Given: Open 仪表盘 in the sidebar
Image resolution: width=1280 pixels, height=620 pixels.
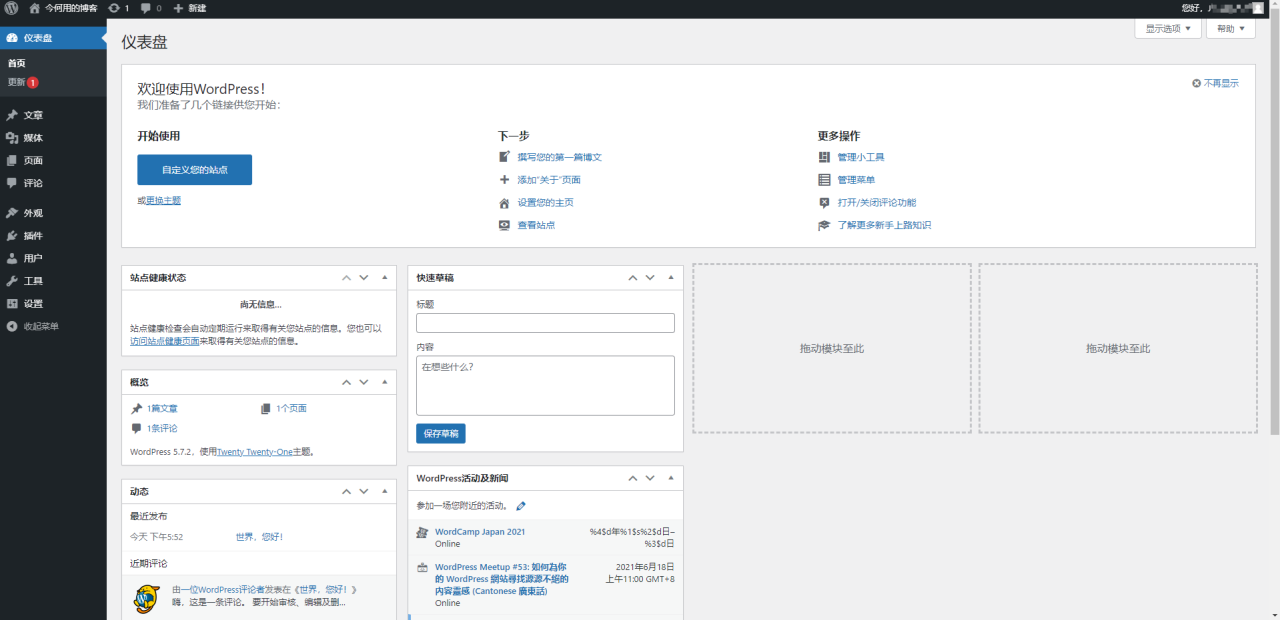Looking at the screenshot, I should click(53, 38).
